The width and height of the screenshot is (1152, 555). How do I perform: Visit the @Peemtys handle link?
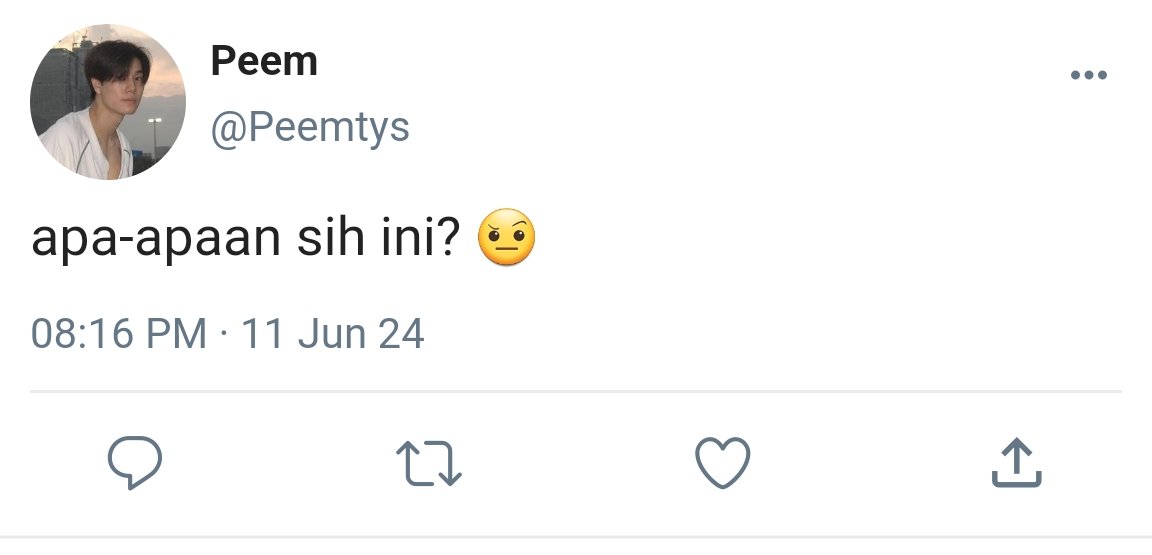coord(310,128)
